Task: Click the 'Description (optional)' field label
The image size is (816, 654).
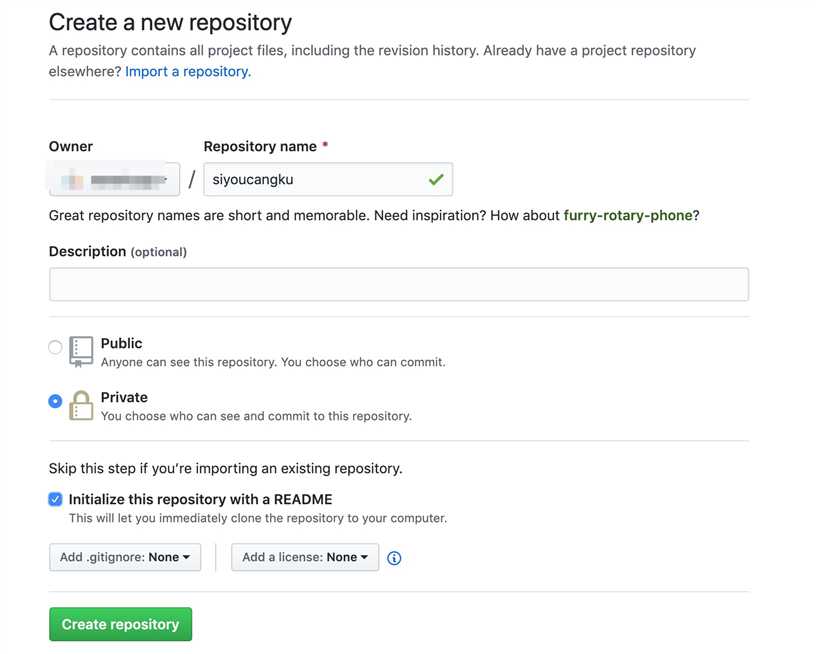Action: coord(118,252)
